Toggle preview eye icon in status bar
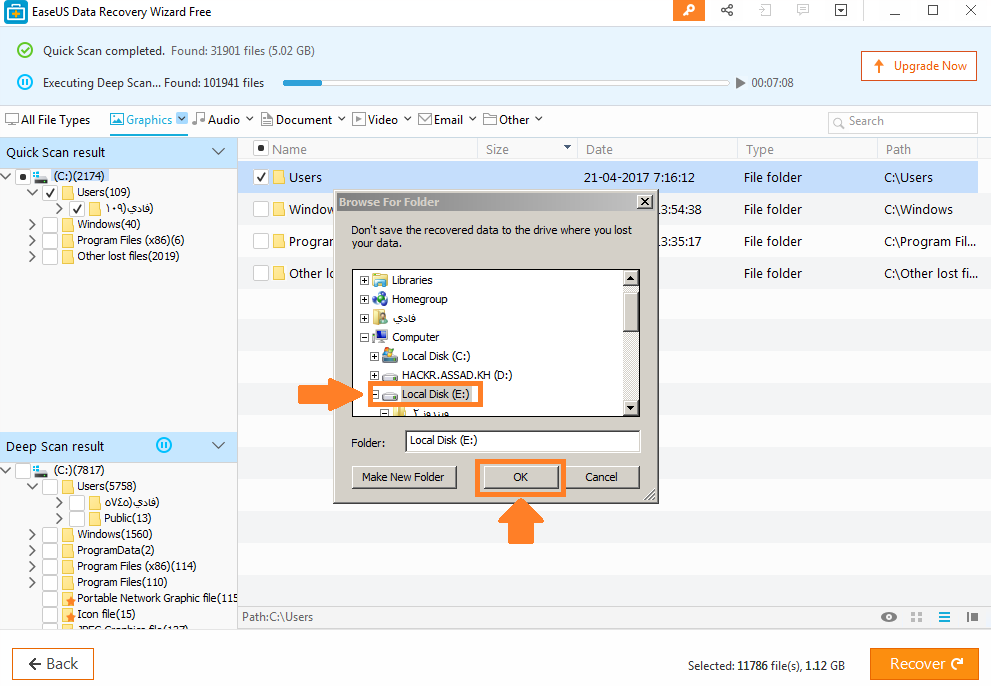The width and height of the screenshot is (991, 686). pyautogui.click(x=889, y=617)
